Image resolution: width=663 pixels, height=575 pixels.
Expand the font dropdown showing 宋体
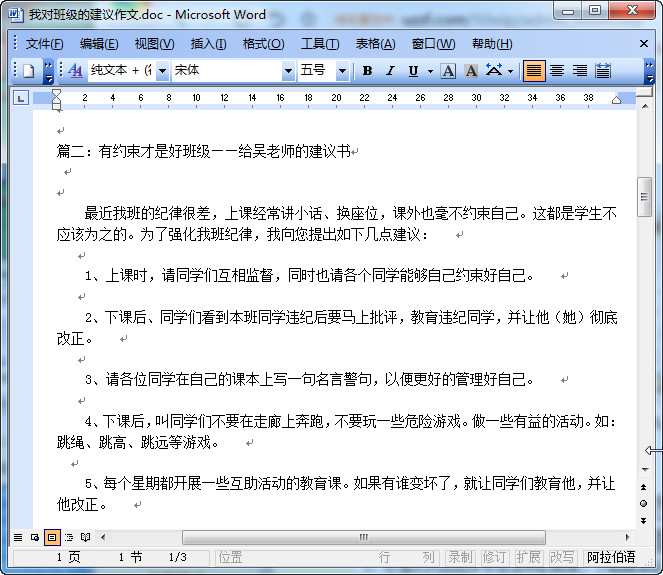point(288,71)
